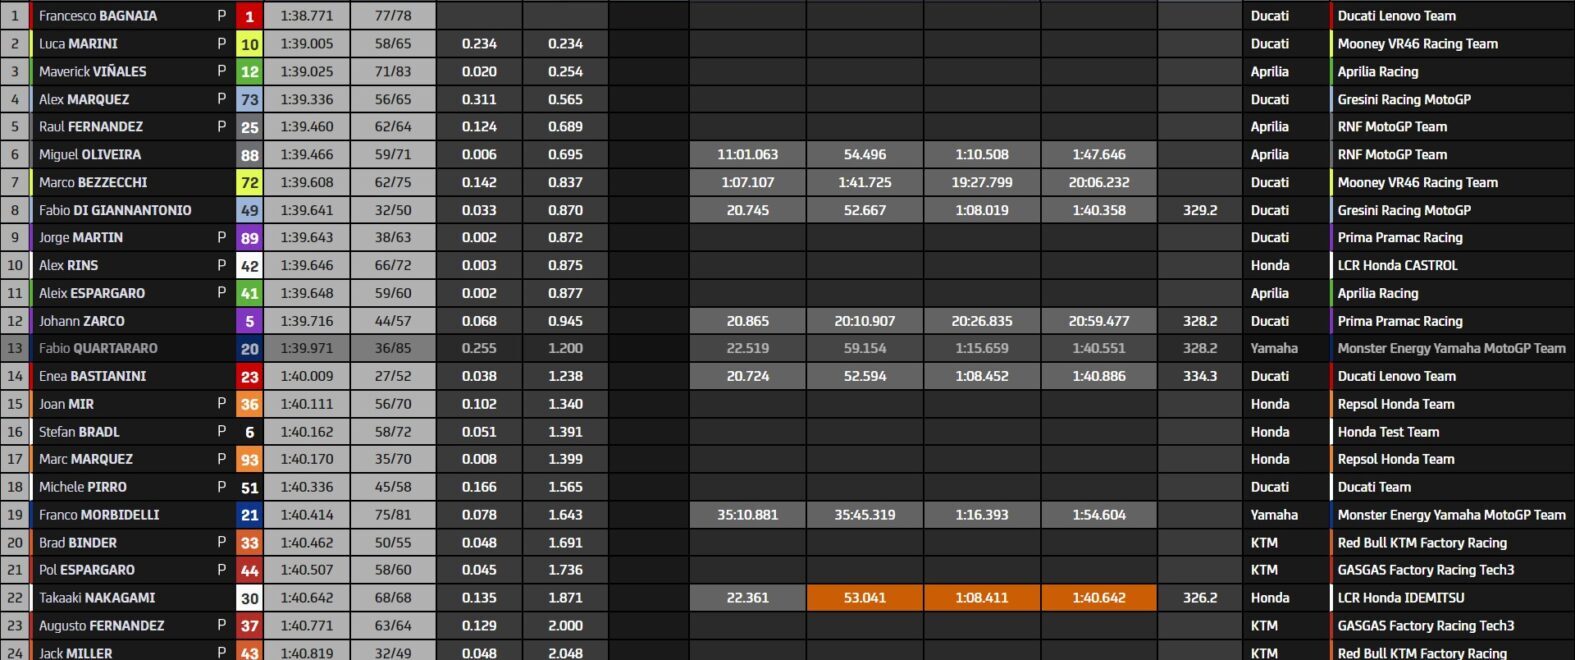Click team Honda Test Team

point(1388,433)
